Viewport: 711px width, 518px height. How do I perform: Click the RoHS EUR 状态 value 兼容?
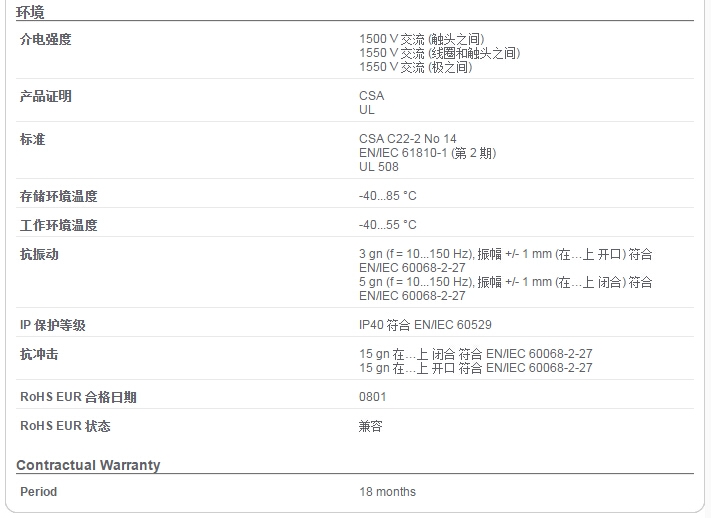(370, 426)
